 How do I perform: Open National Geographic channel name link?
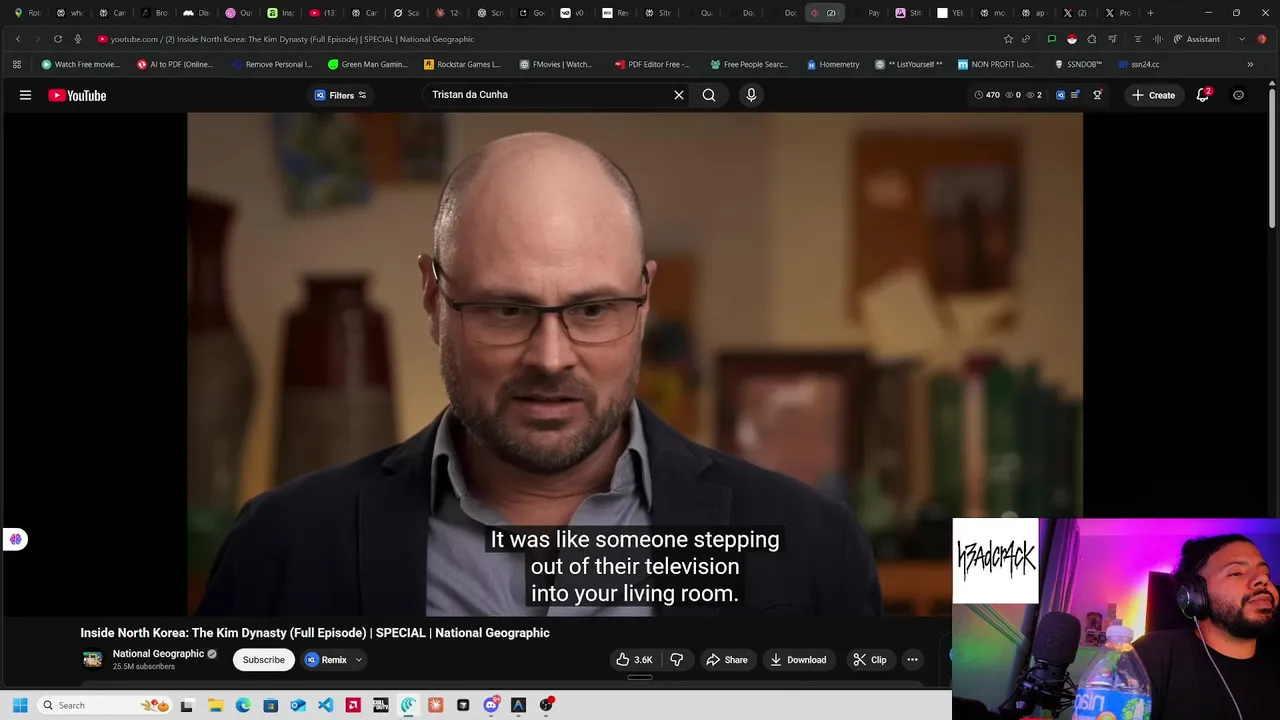(158, 654)
